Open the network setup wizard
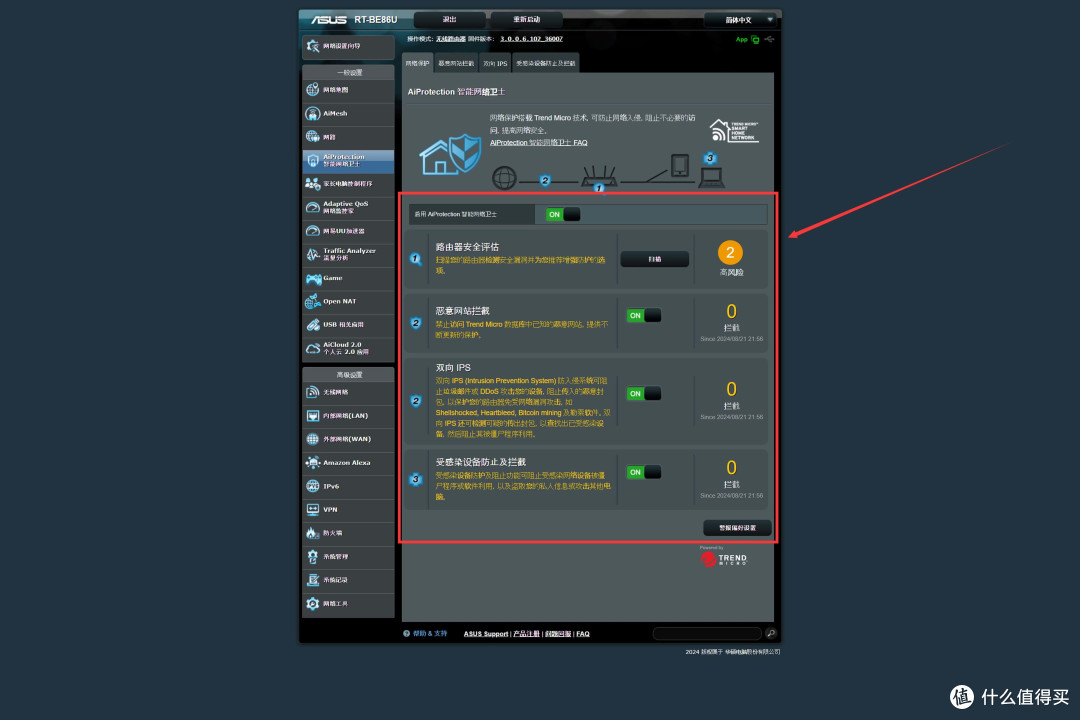 348,46
